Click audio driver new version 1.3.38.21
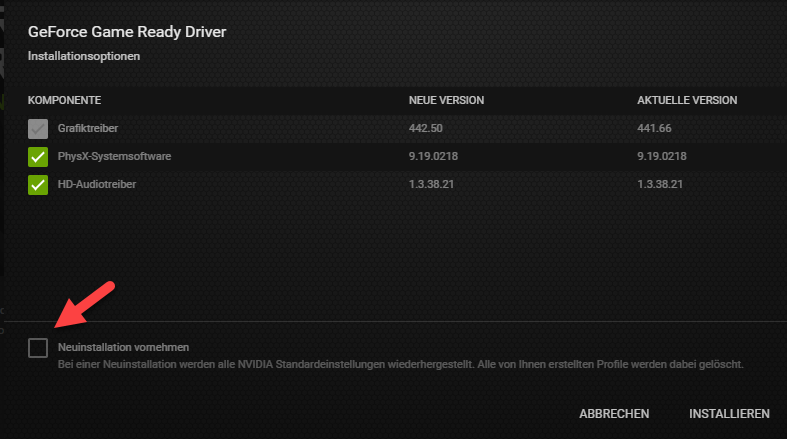Screen dimensions: 787x439 pyautogui.click(x=431, y=185)
